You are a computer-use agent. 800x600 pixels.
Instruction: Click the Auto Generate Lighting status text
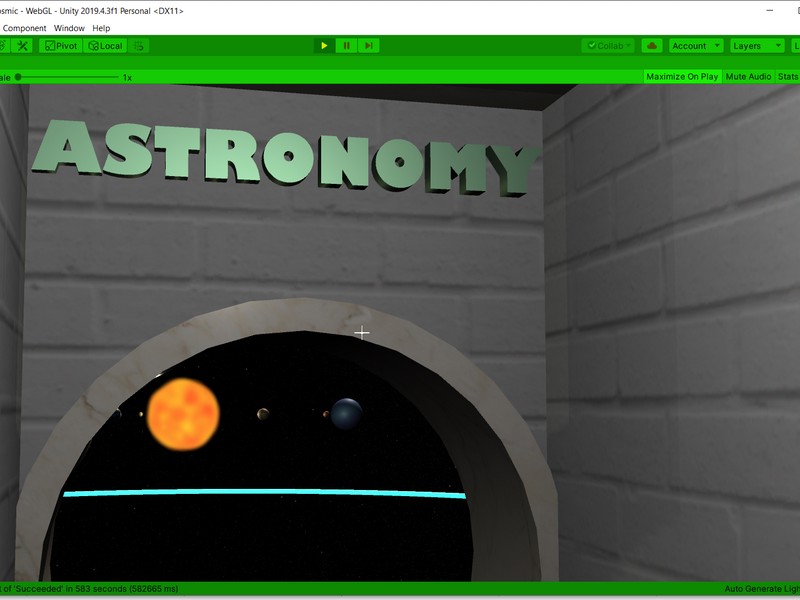762,589
